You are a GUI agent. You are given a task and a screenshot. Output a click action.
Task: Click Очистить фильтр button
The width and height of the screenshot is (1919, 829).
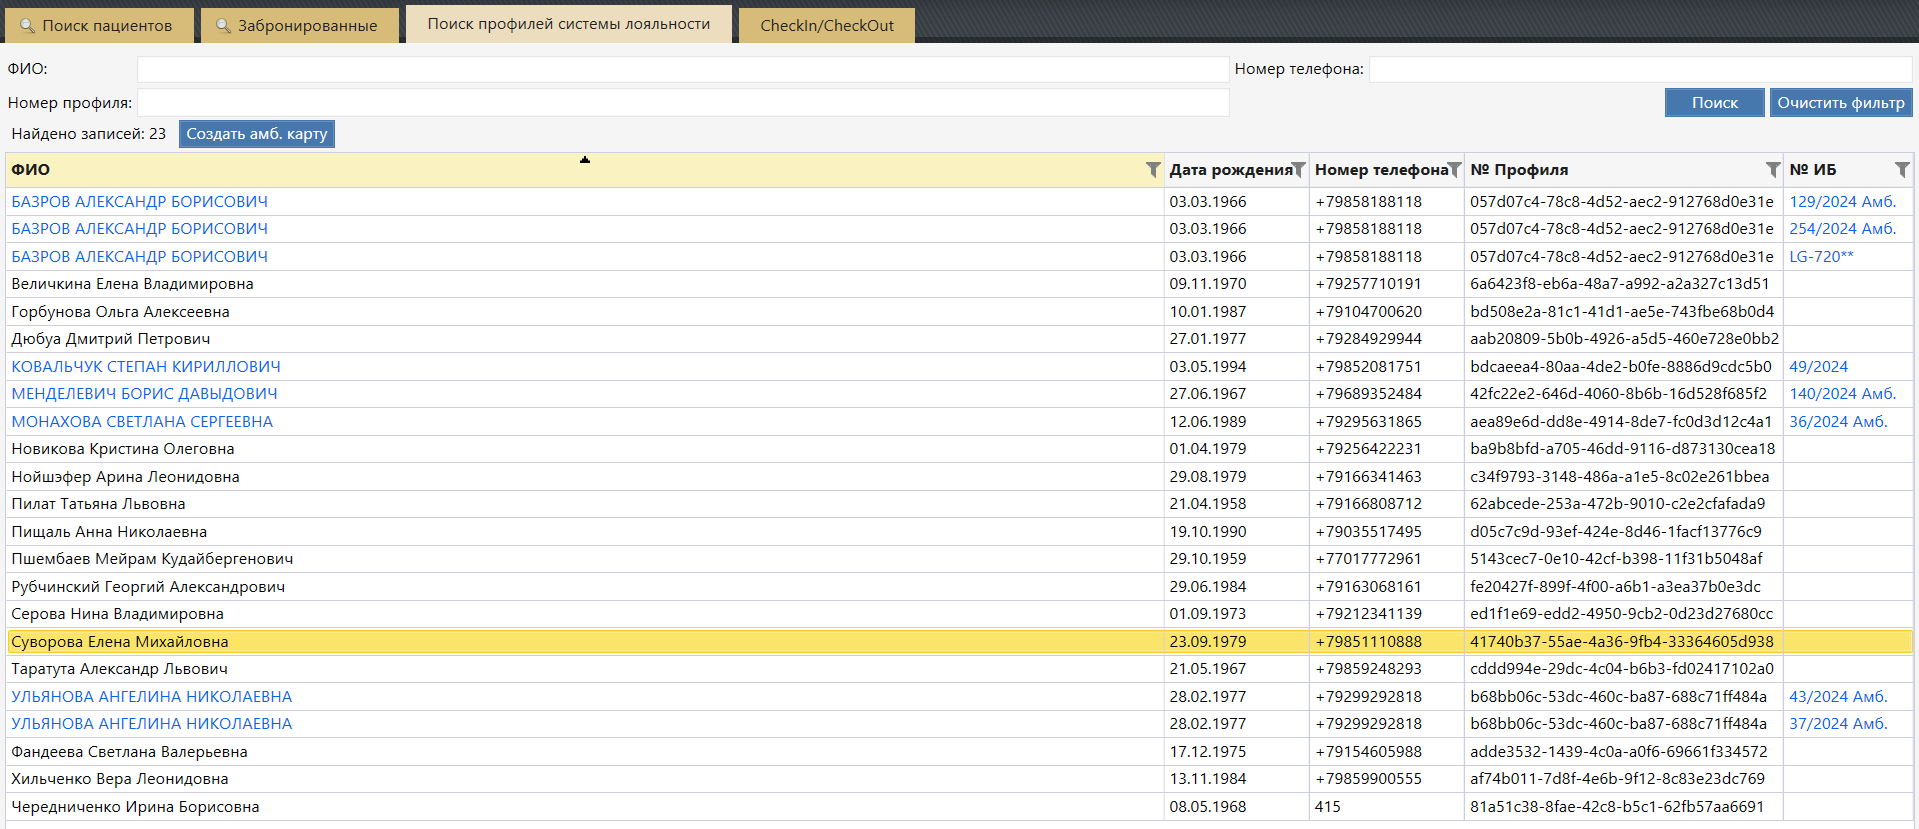(1840, 103)
